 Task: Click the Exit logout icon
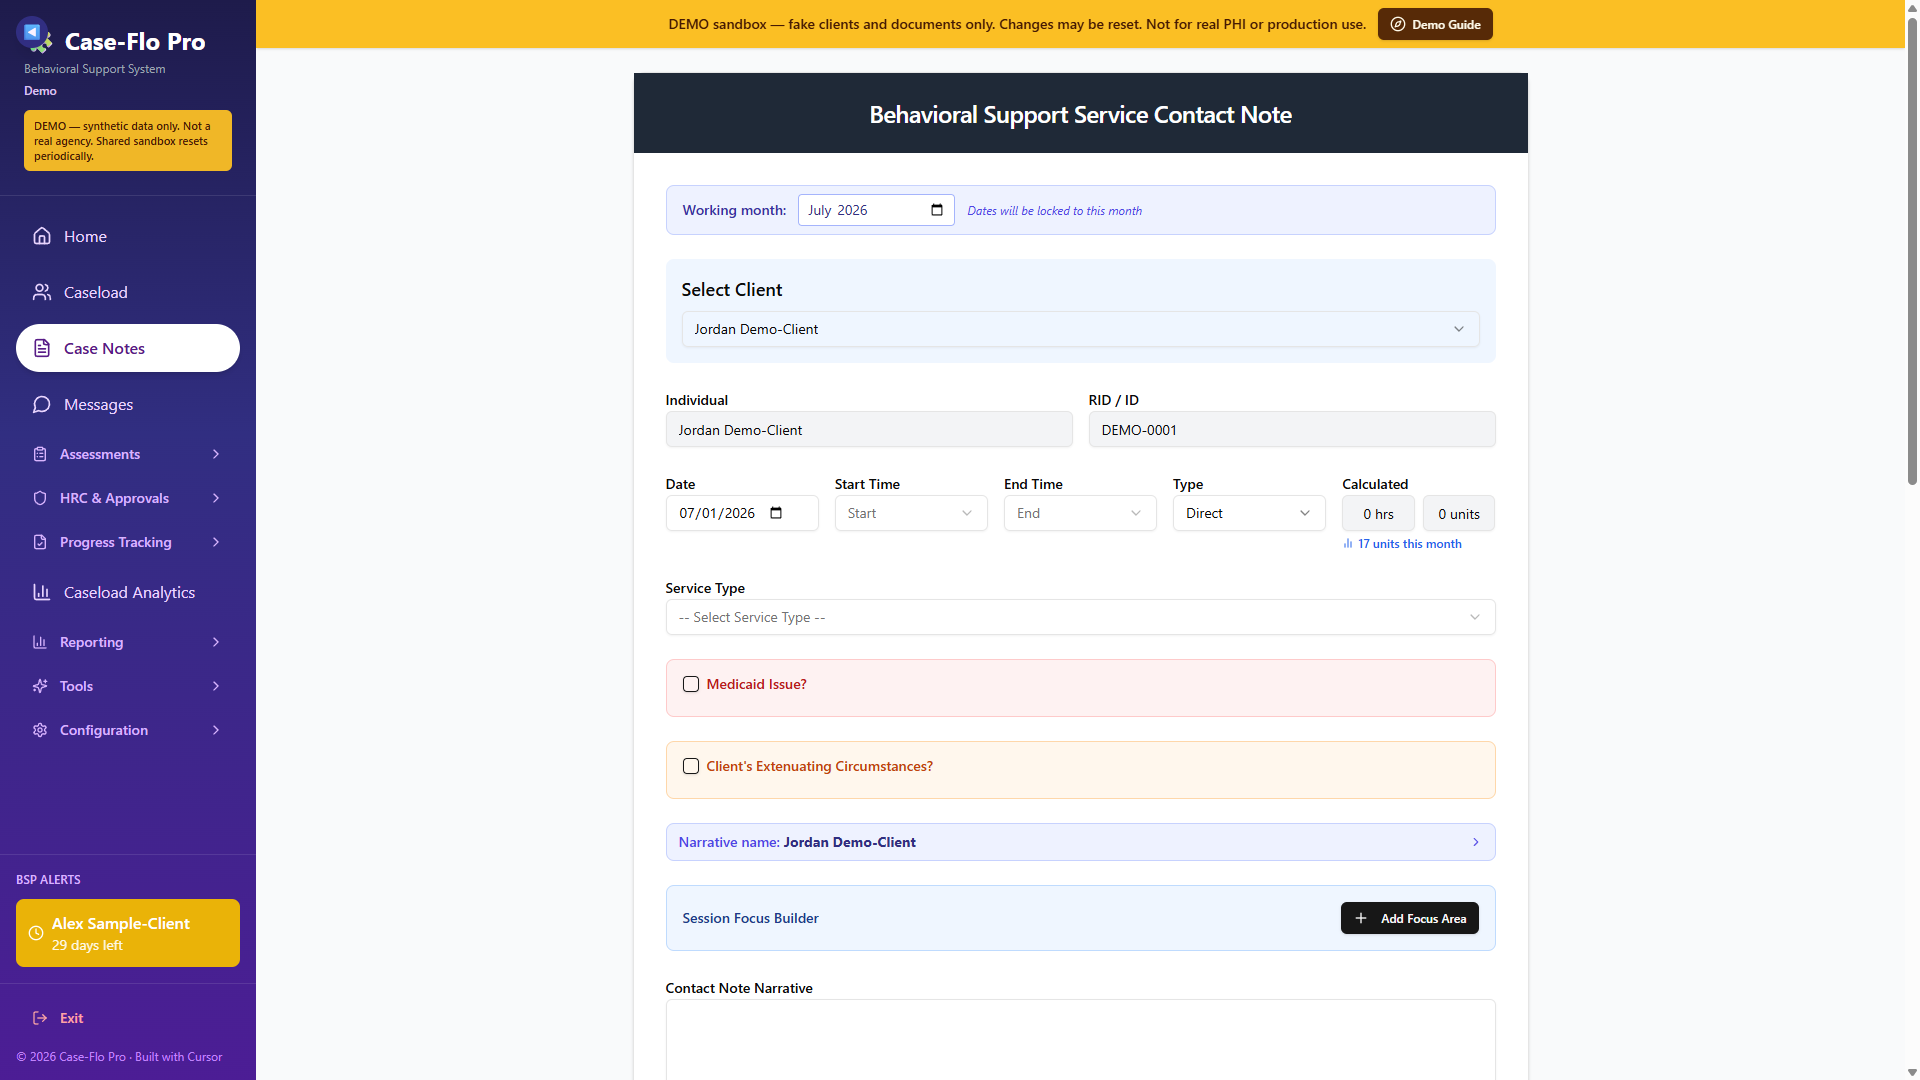coord(40,1018)
